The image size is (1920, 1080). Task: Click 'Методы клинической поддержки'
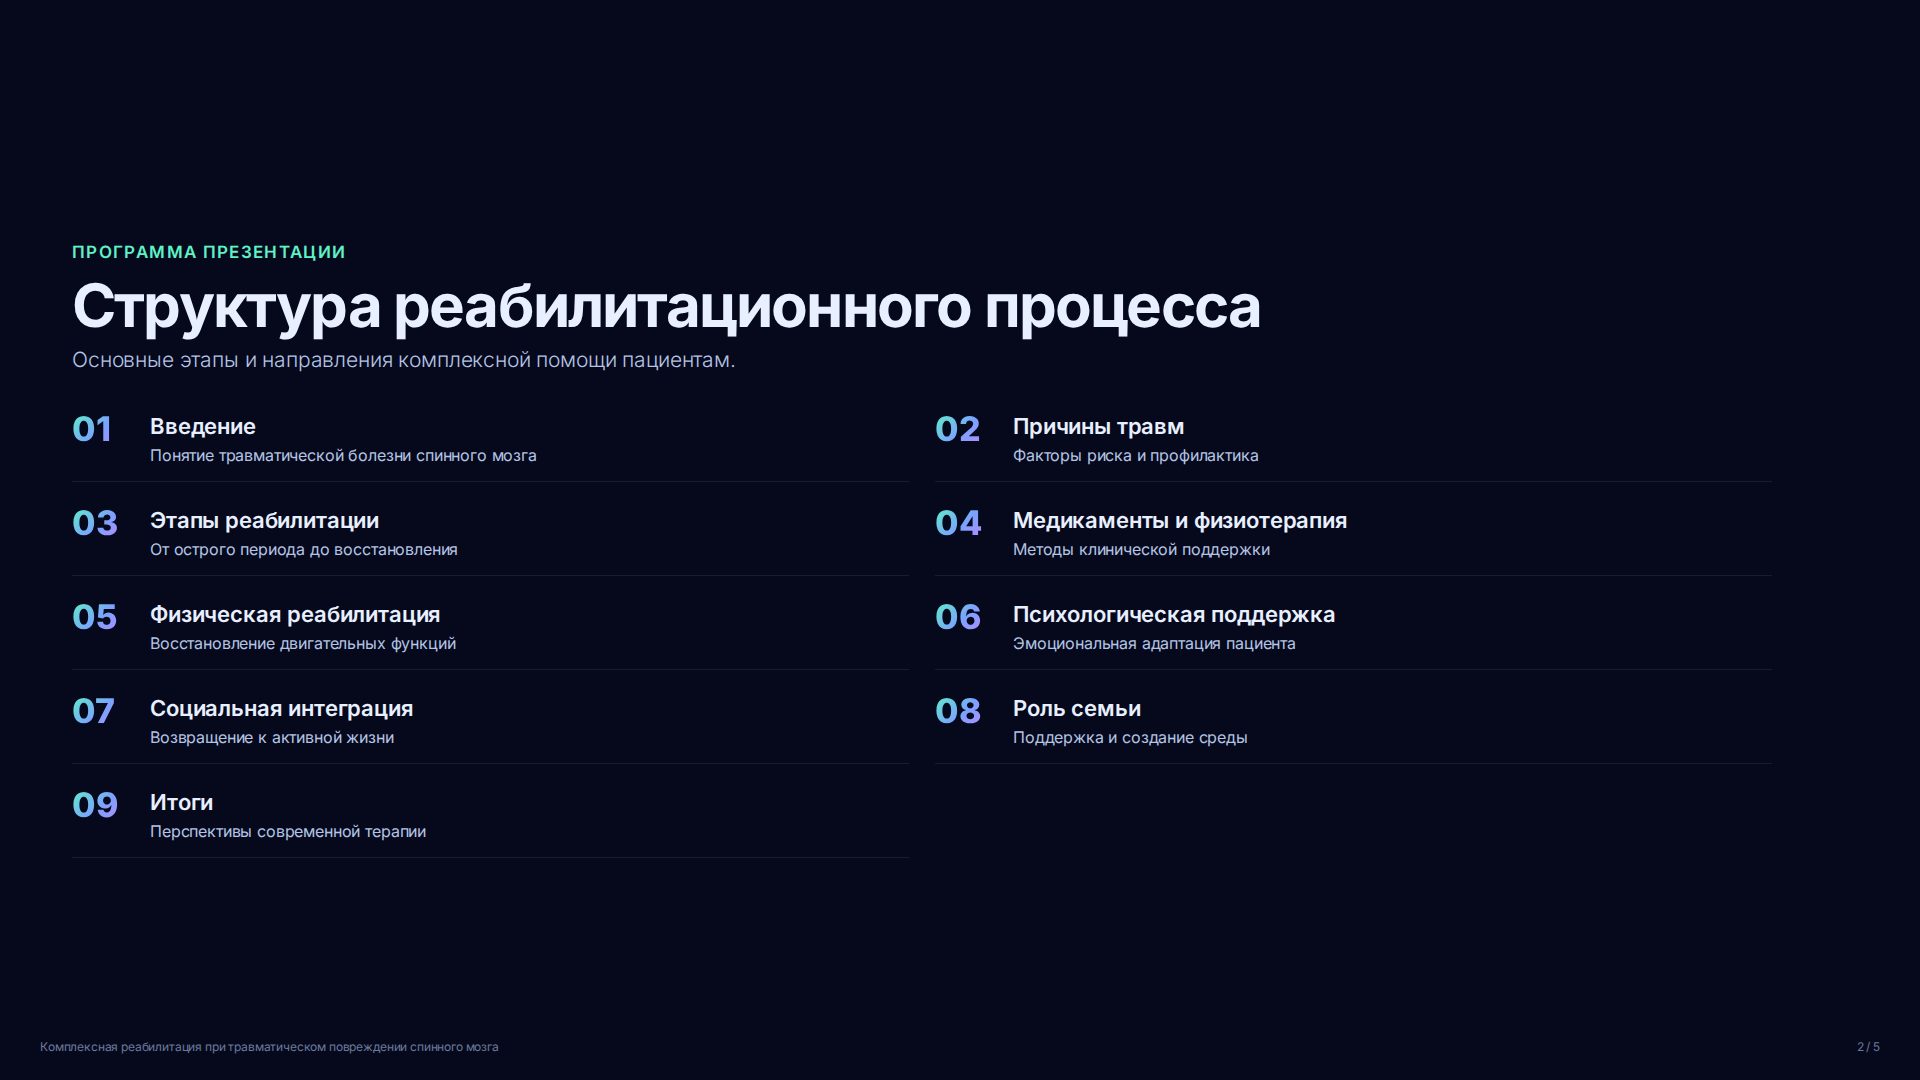(x=1141, y=550)
